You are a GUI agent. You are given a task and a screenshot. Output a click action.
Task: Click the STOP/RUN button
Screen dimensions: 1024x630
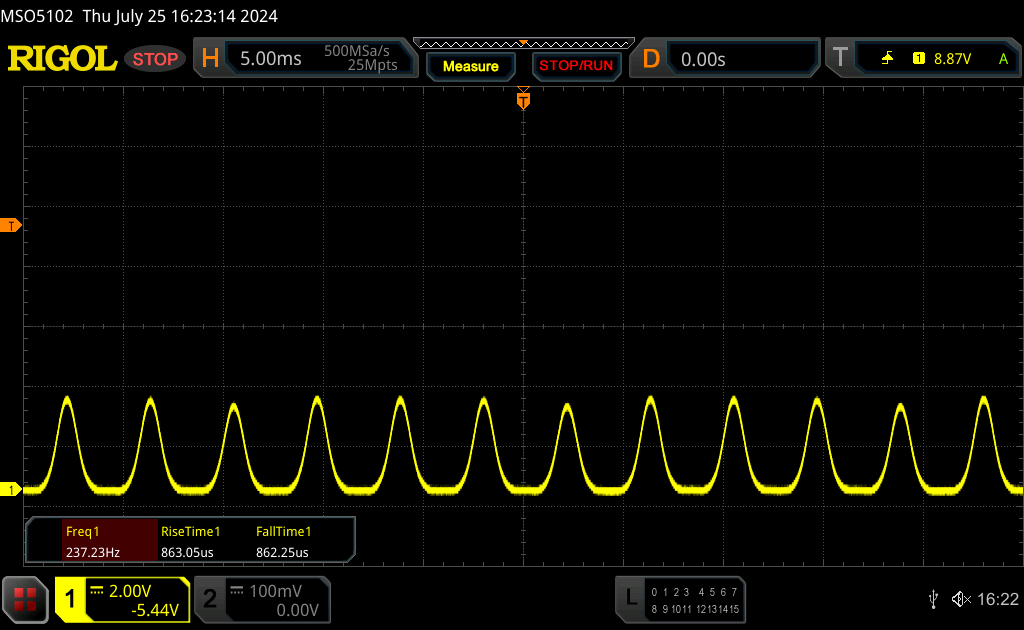[x=576, y=66]
